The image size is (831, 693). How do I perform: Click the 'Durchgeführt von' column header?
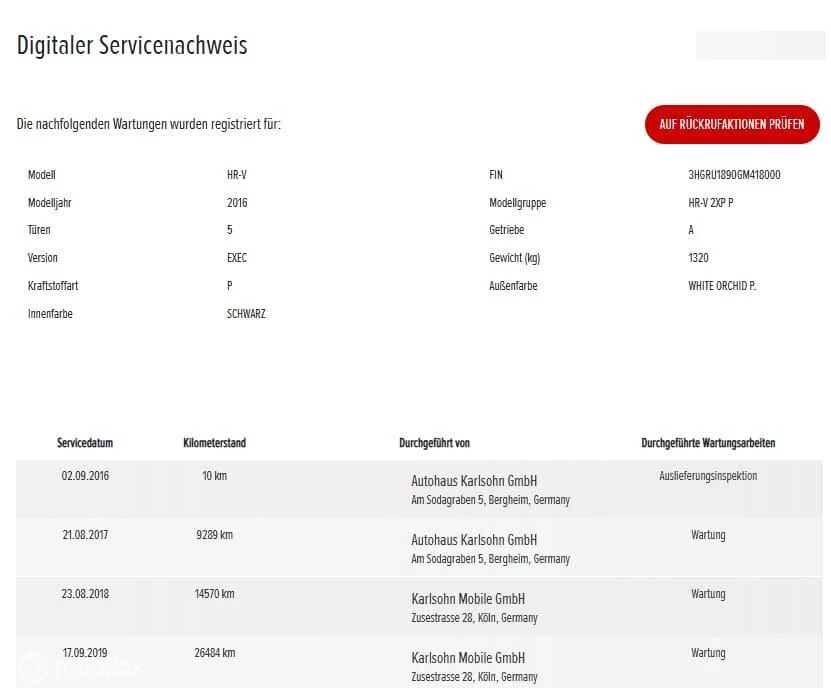click(434, 443)
